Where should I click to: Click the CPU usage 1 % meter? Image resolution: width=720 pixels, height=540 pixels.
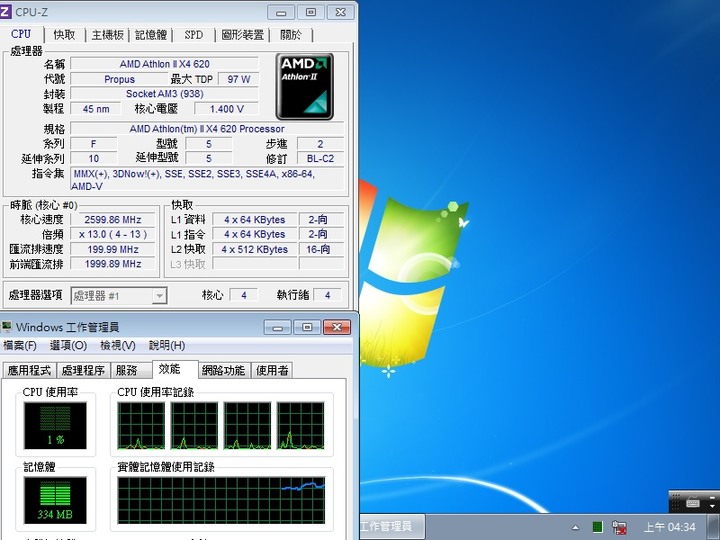pyautogui.click(x=55, y=426)
